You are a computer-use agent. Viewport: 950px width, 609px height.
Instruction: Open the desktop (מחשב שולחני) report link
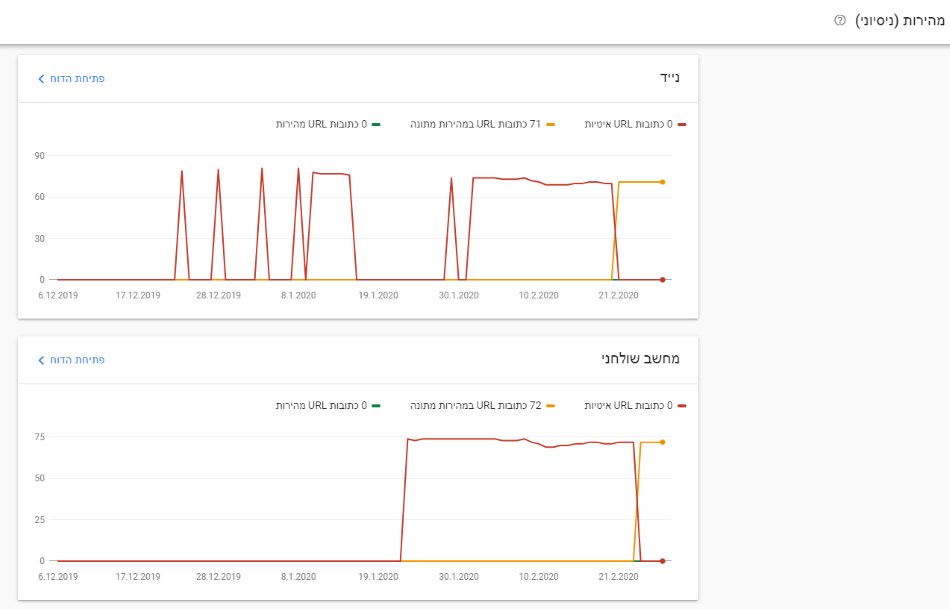tap(77, 360)
